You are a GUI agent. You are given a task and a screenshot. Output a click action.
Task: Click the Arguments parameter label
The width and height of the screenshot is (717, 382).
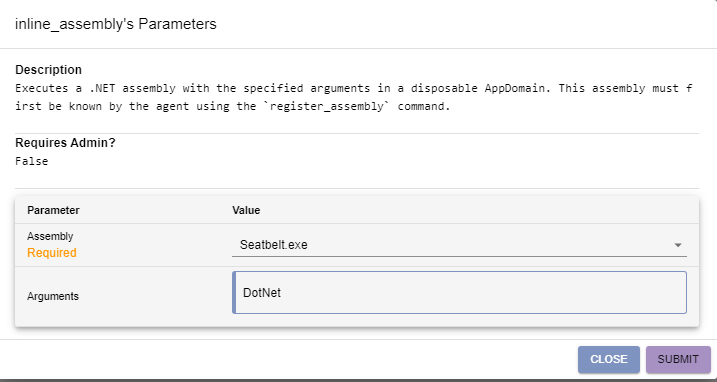[53, 296]
